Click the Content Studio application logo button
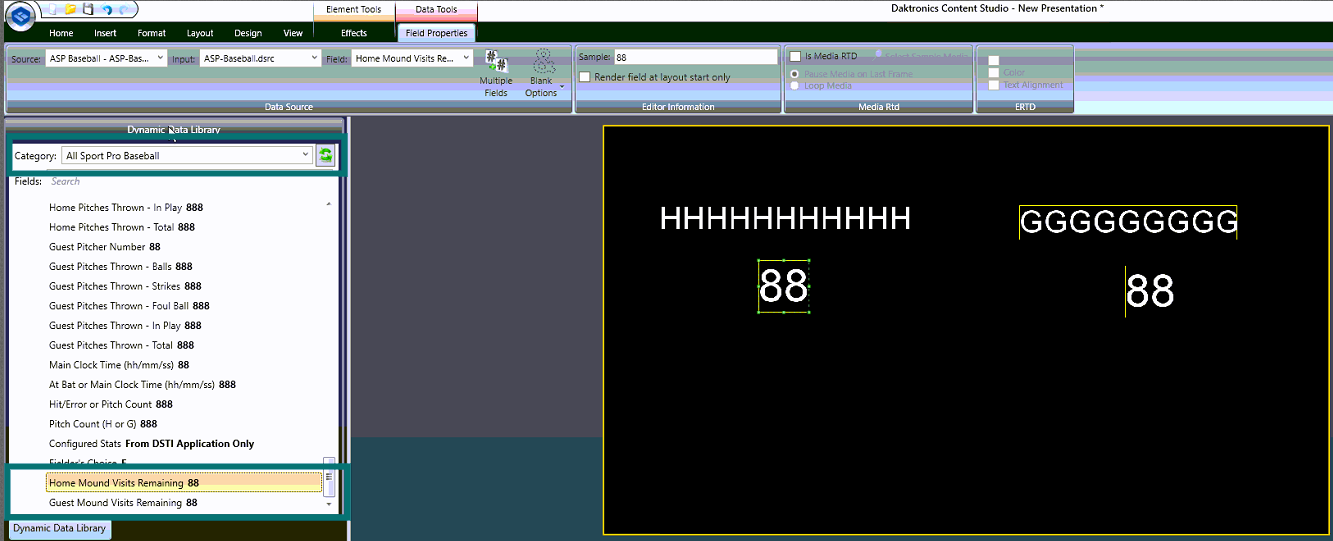 point(21,17)
